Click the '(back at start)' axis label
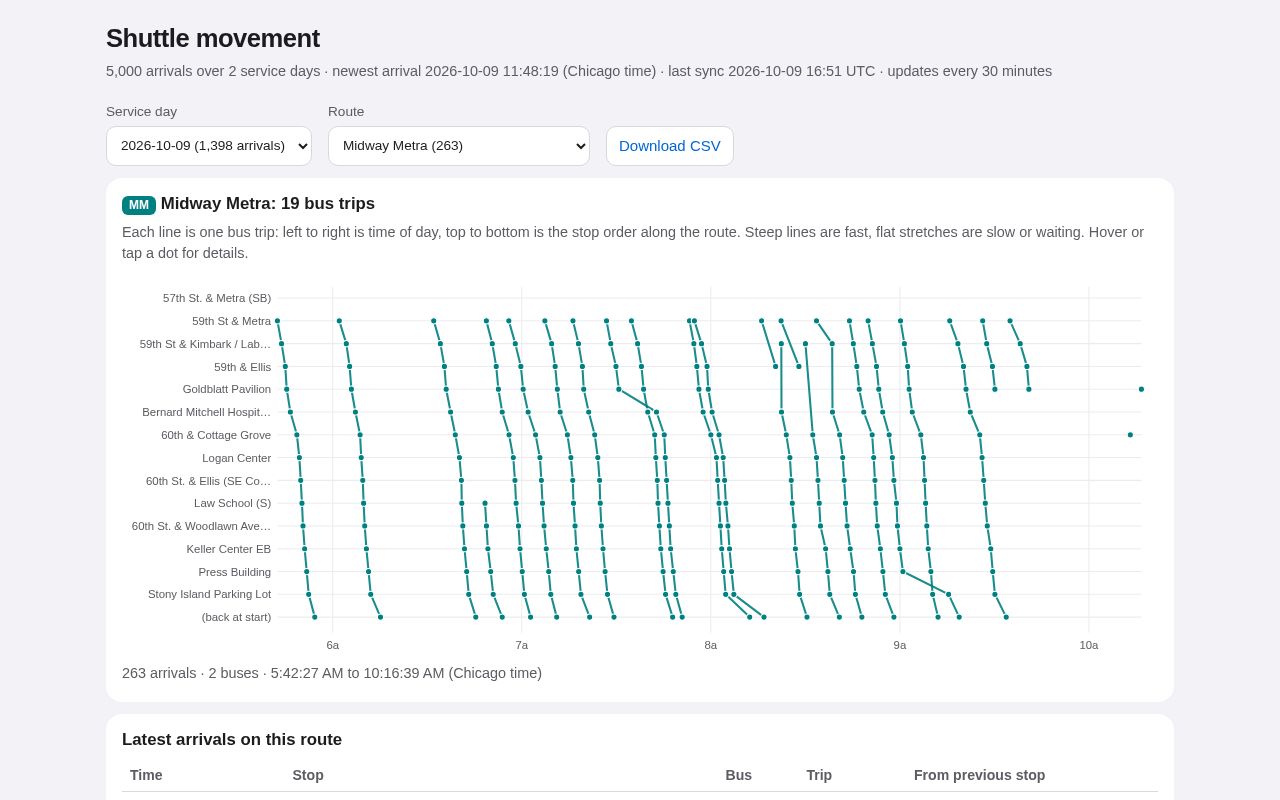Screen dimensions: 1280x800 coord(236,617)
